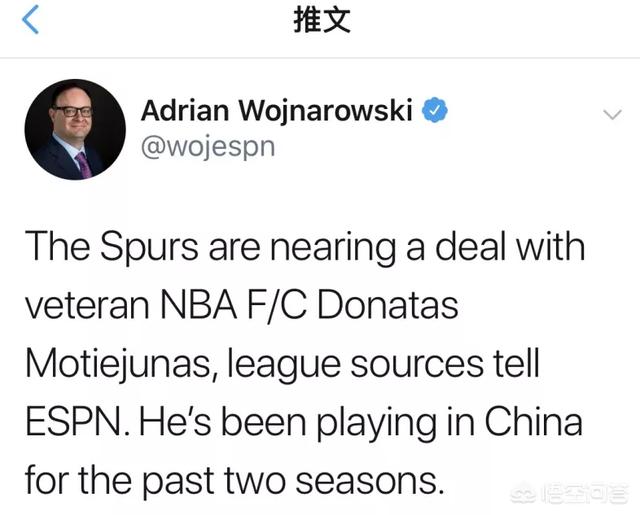Click the word NBA in the tweet
The image size is (640, 515).
pos(198,305)
